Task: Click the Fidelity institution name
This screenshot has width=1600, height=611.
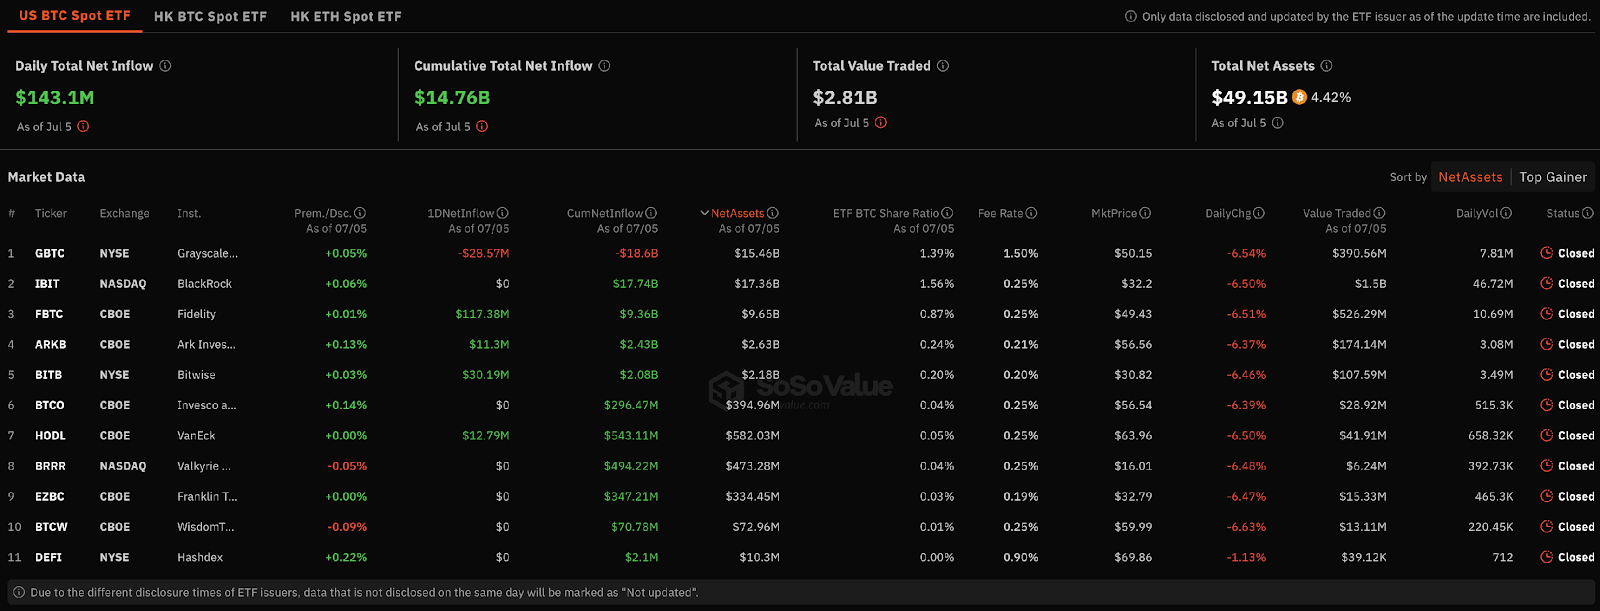Action: tap(196, 314)
